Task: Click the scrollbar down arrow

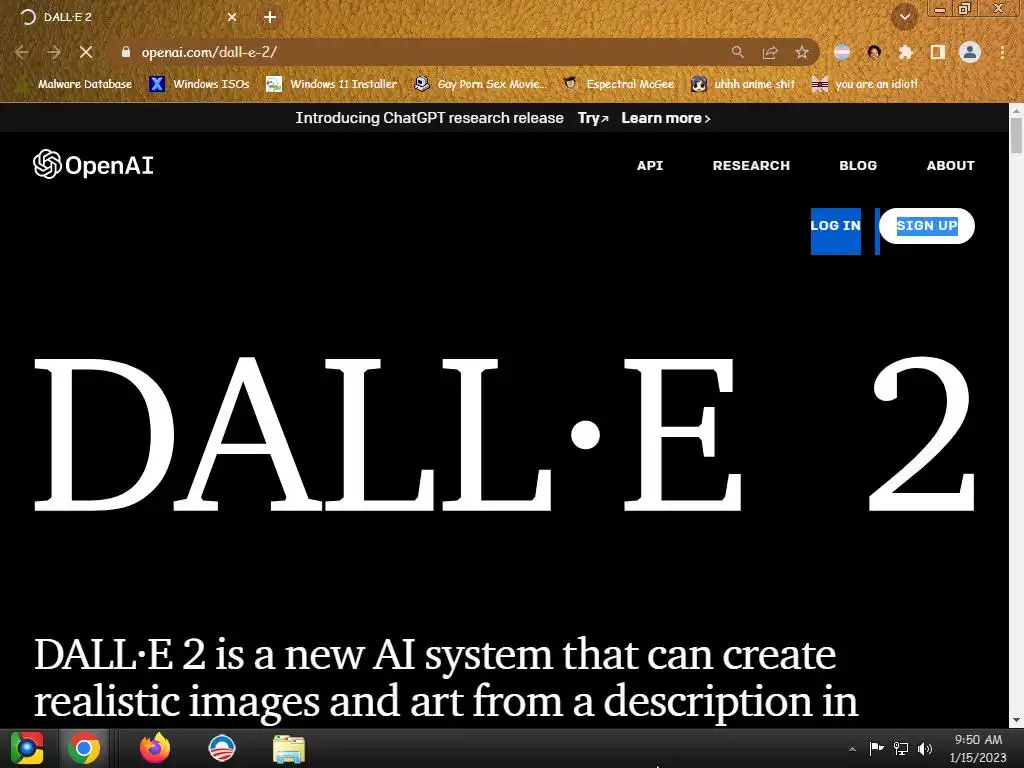Action: tap(1016, 721)
